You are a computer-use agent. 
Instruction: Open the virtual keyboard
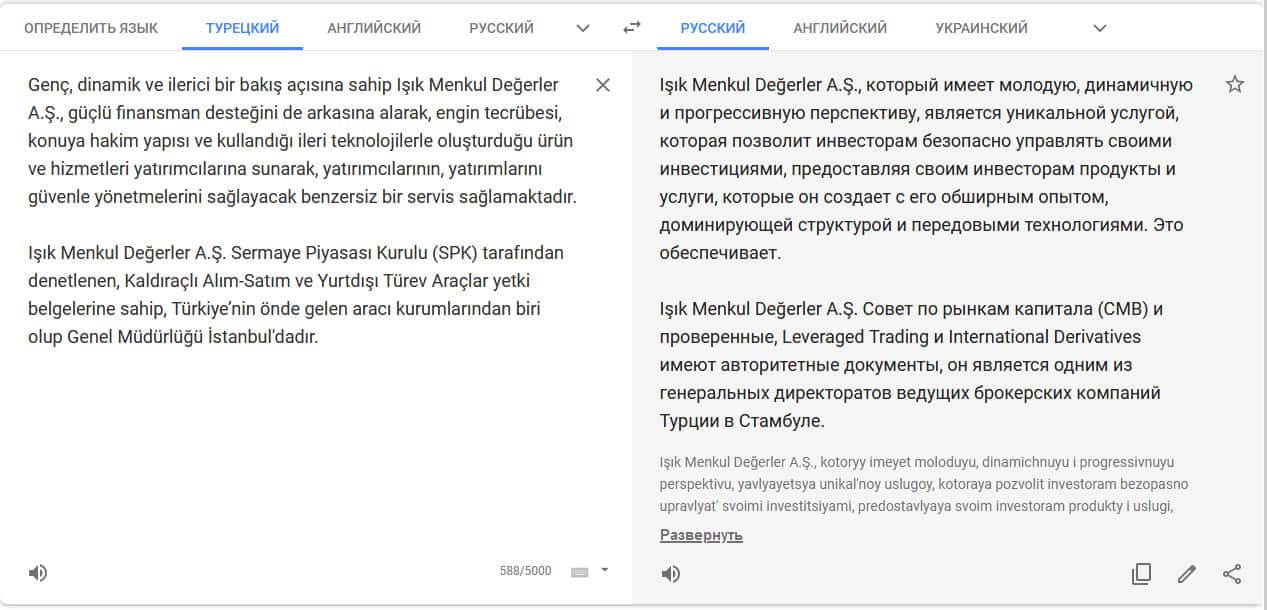pos(579,572)
